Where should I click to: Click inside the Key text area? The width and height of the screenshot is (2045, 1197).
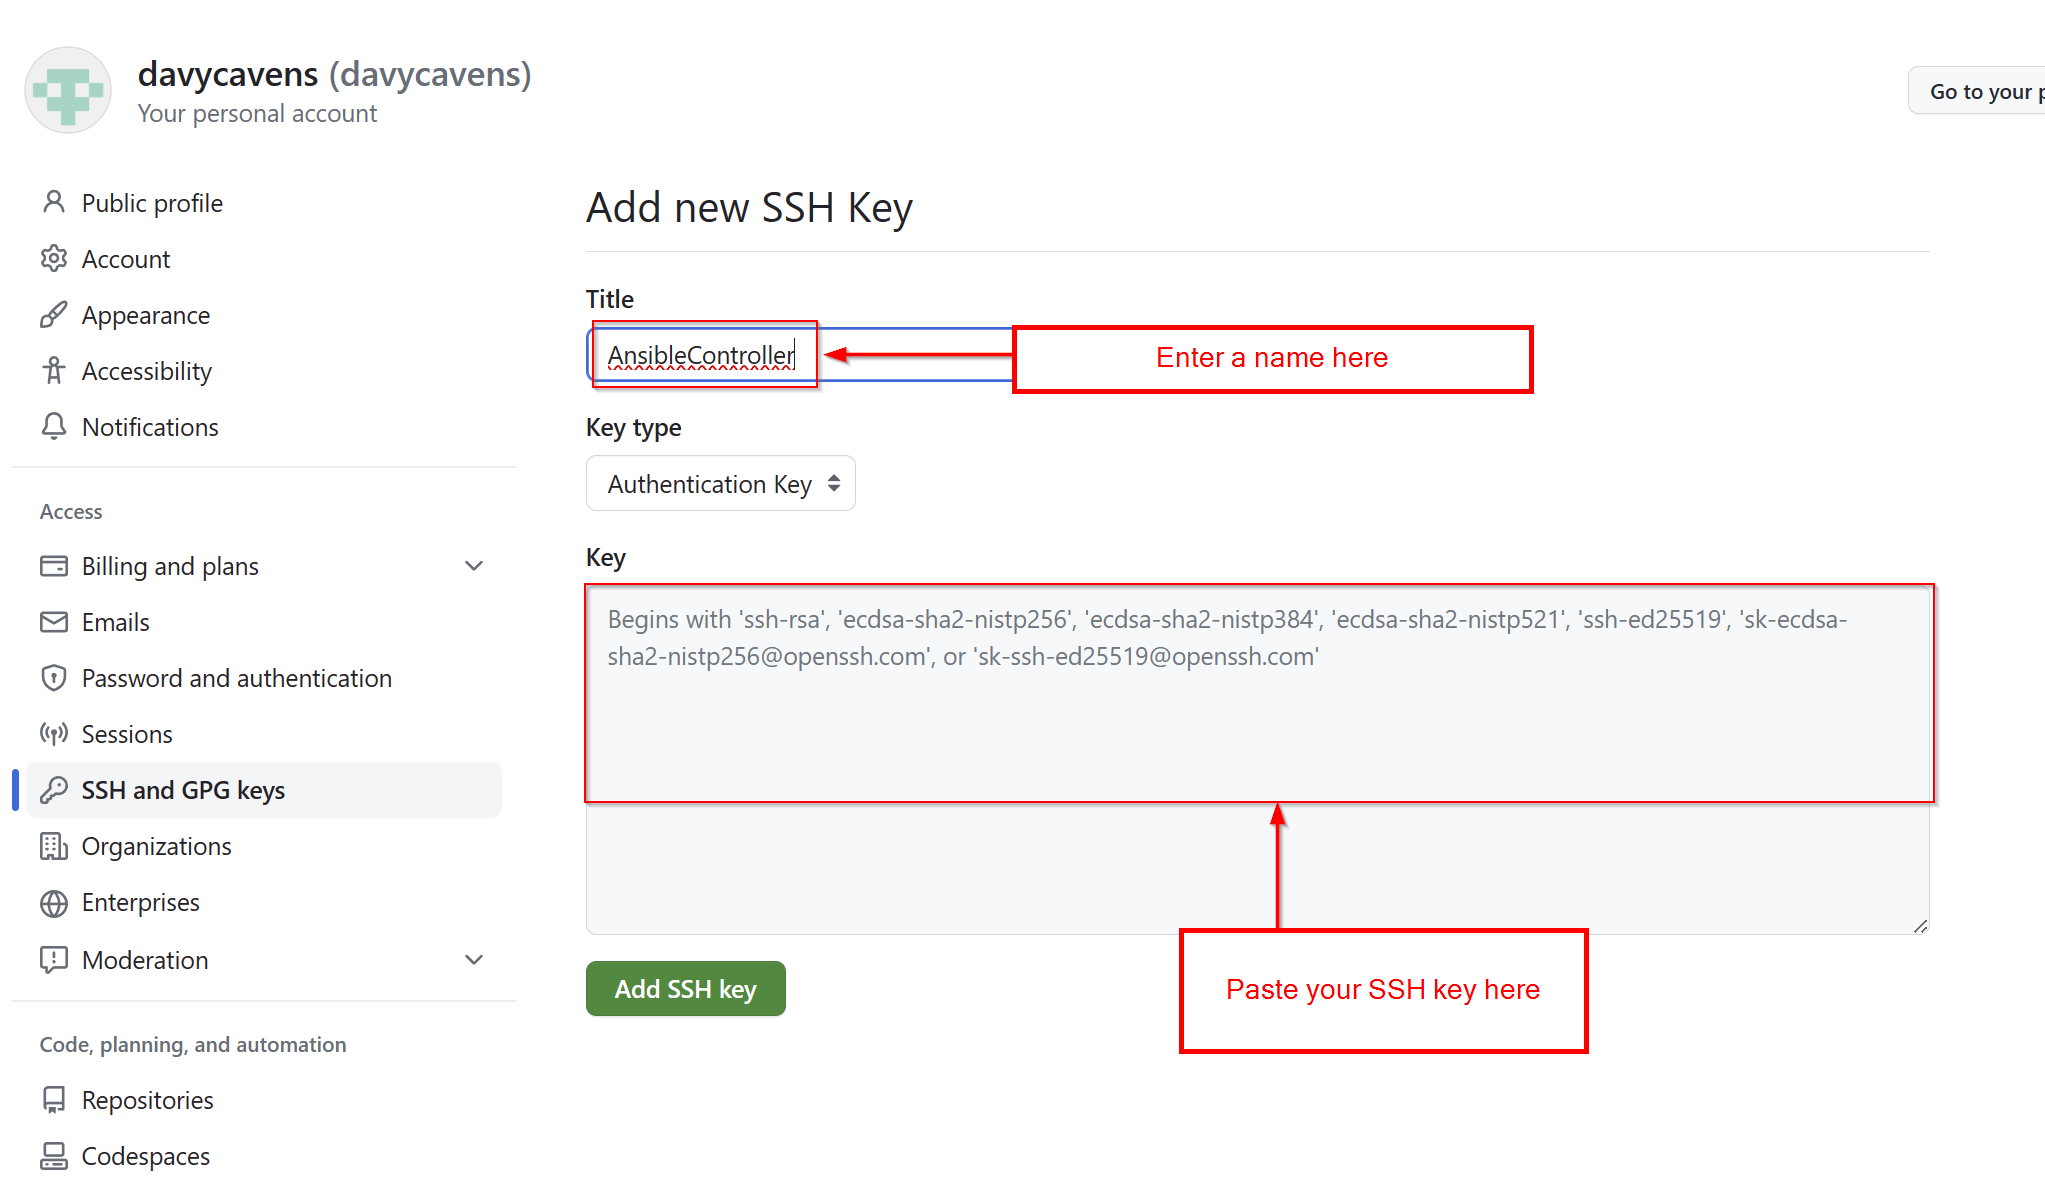1257,760
